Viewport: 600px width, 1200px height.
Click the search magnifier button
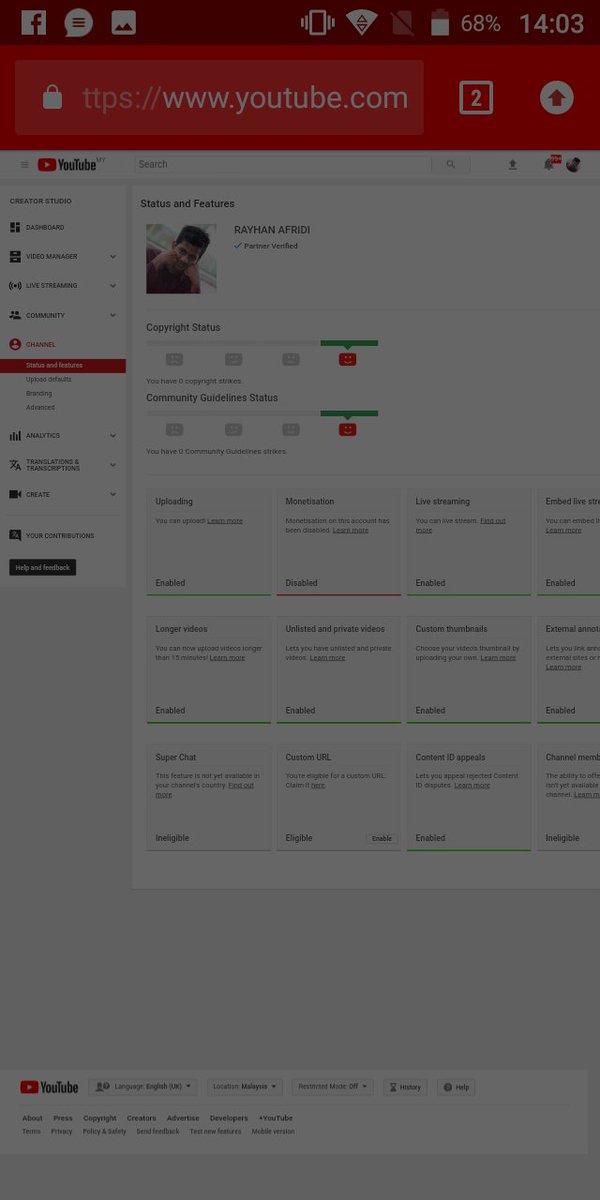451,164
